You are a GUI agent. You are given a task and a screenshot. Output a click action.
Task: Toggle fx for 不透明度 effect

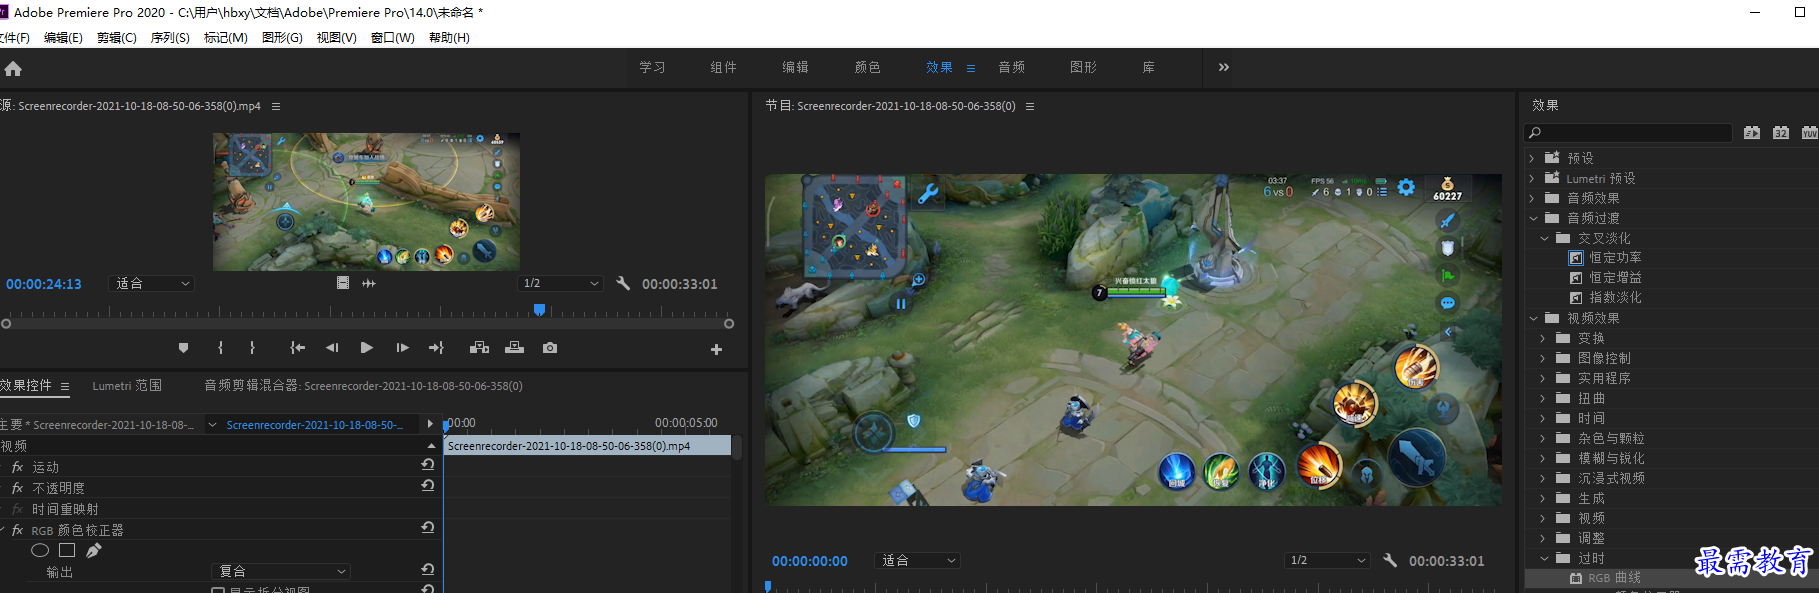[x=17, y=488]
